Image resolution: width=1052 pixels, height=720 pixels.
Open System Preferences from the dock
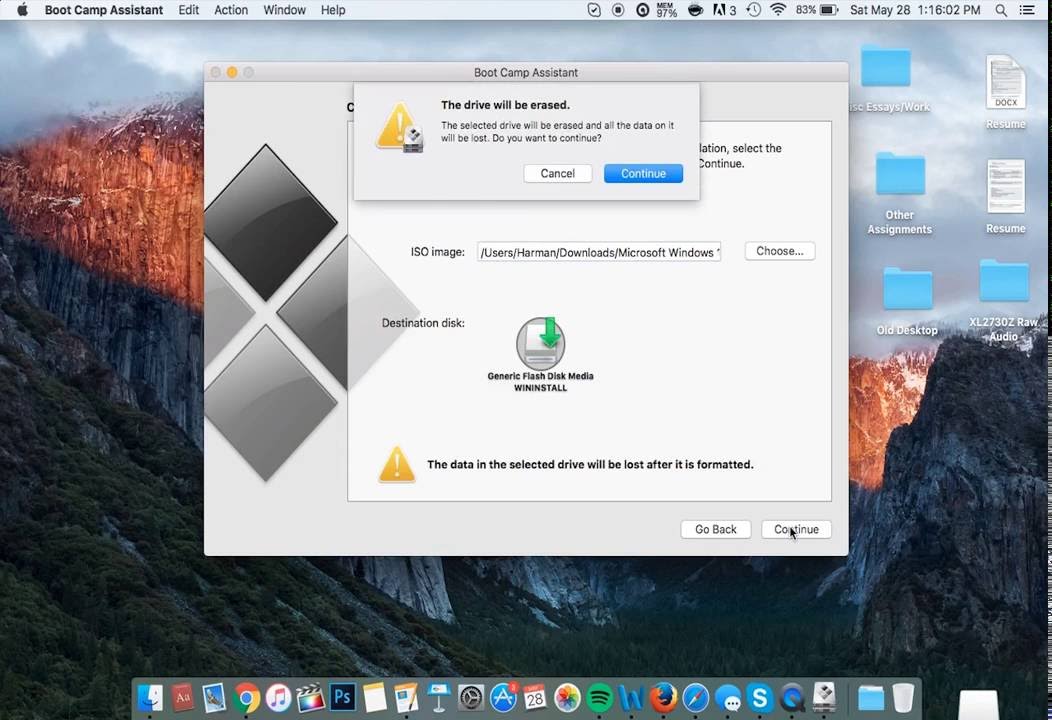[471, 698]
